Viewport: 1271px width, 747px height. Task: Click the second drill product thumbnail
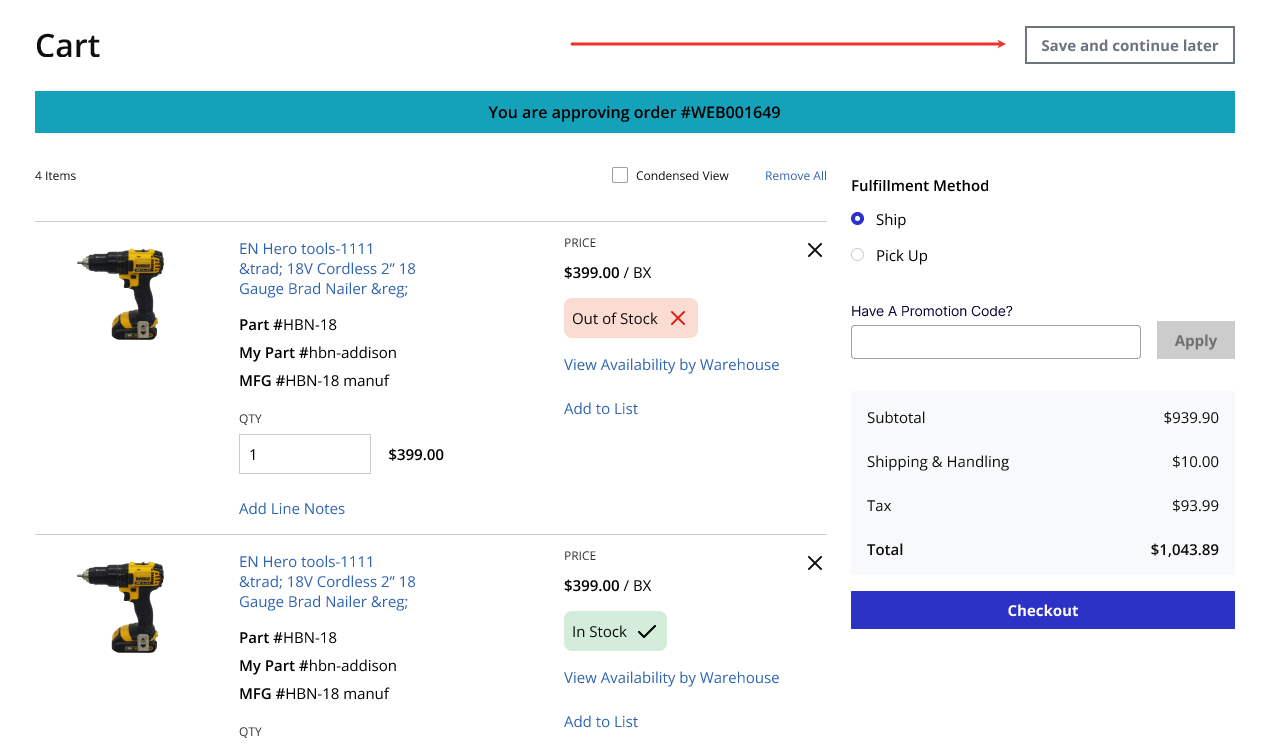tap(121, 607)
